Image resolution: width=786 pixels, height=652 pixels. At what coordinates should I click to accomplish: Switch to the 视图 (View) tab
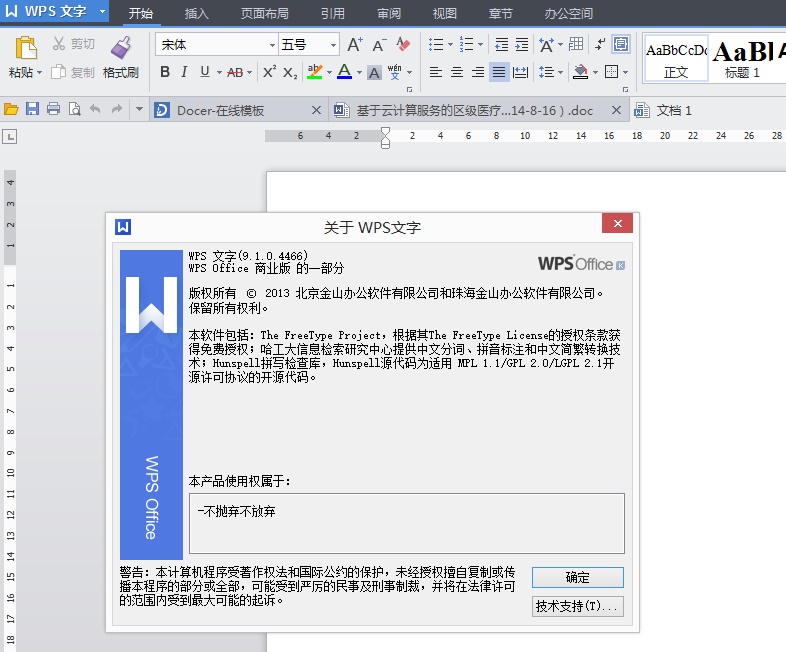click(x=445, y=13)
